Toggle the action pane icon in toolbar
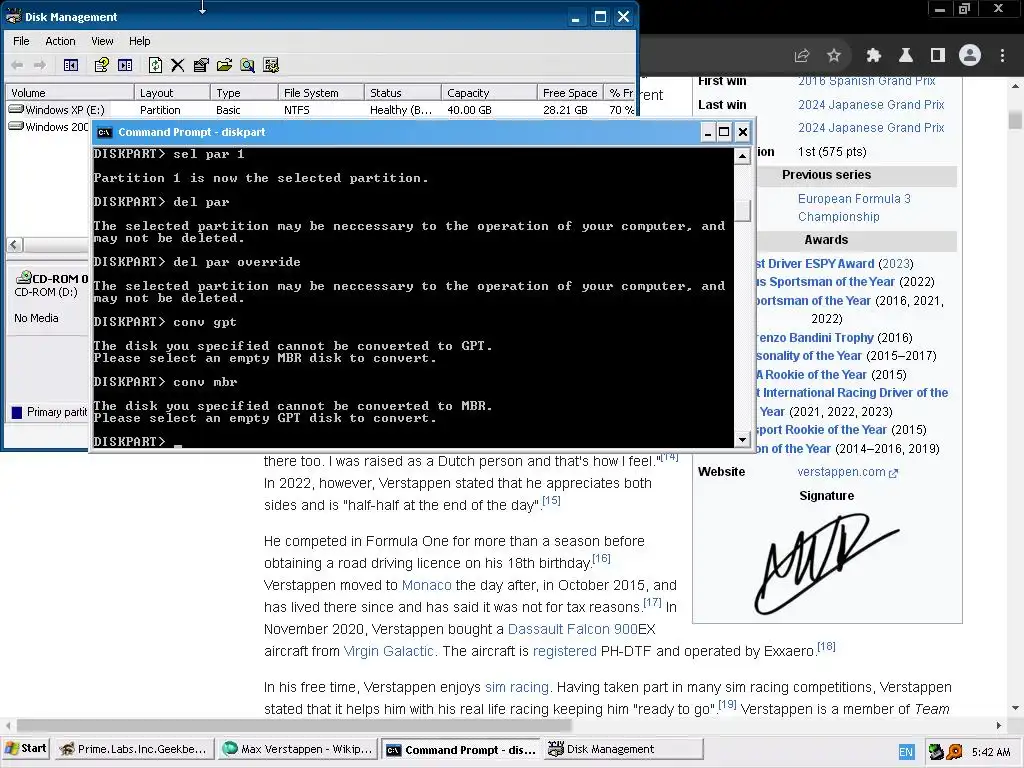 coord(125,65)
